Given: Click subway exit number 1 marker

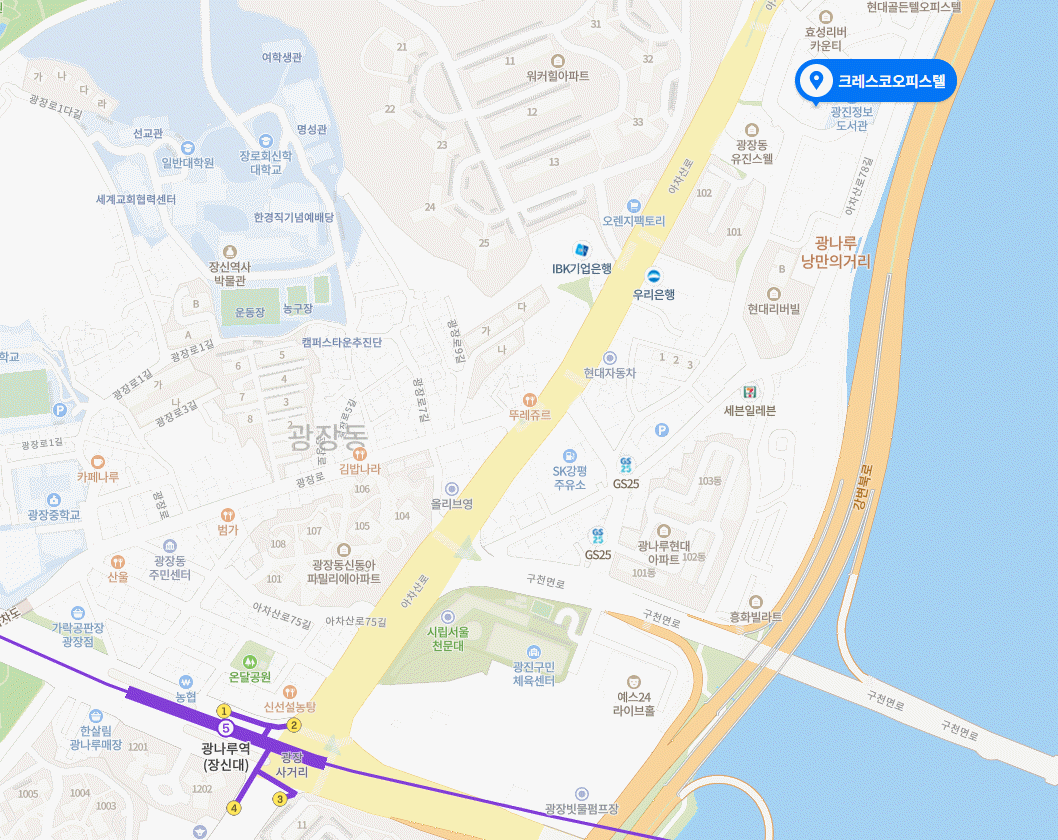Looking at the screenshot, I should (223, 710).
